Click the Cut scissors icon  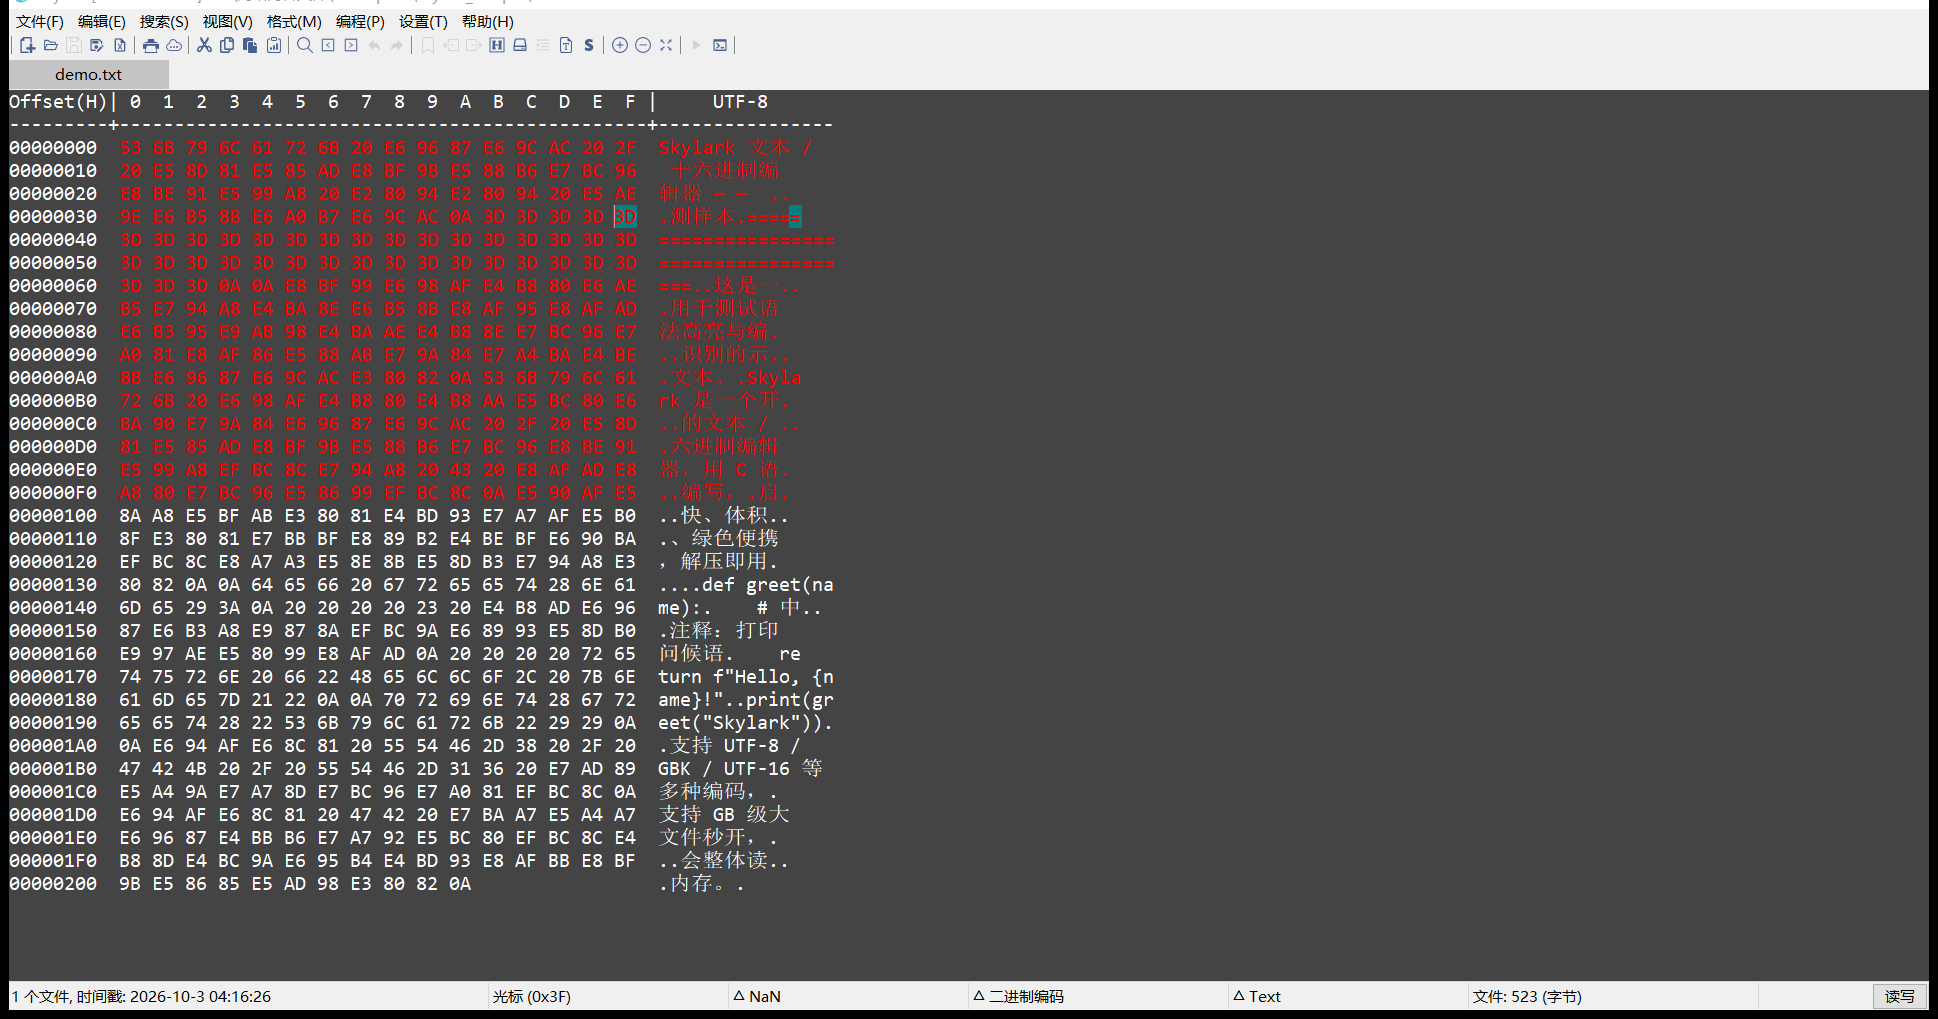point(204,45)
